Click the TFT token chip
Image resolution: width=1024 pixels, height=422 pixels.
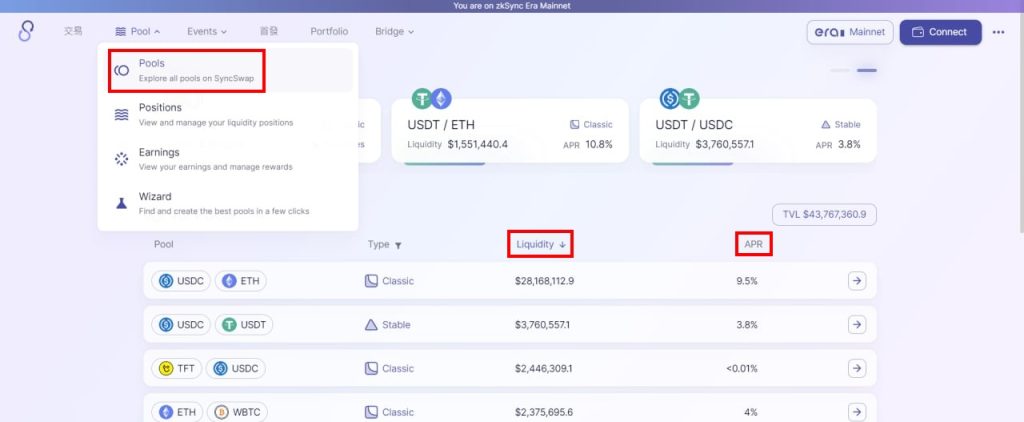pos(176,369)
